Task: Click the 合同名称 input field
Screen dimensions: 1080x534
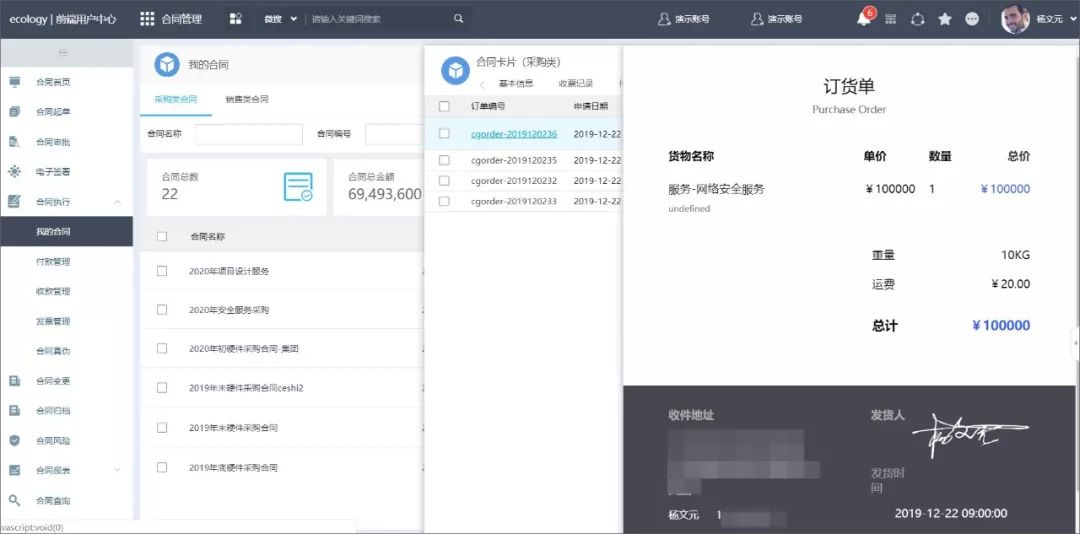Action: pyautogui.click(x=249, y=134)
